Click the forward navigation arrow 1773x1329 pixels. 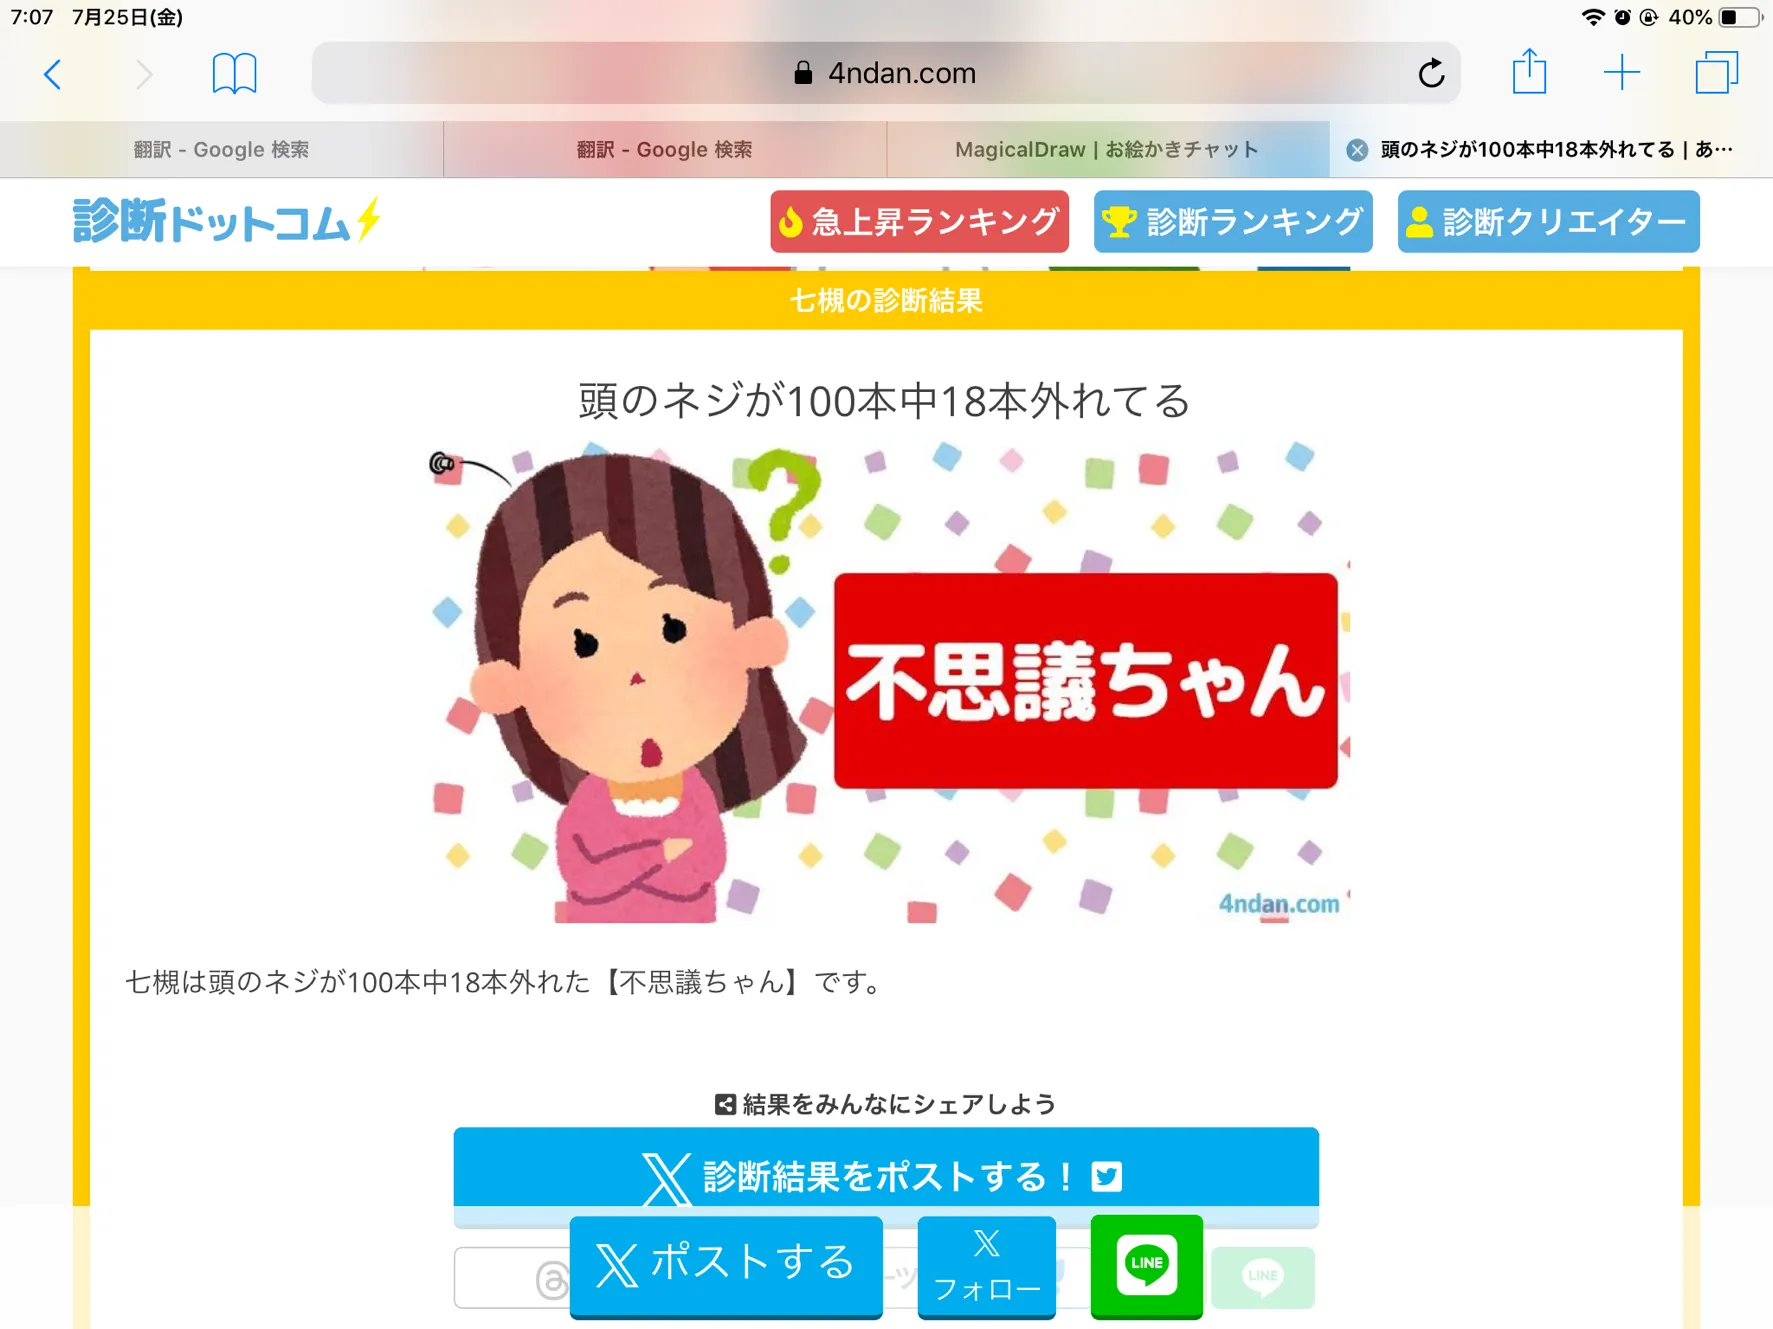click(144, 74)
